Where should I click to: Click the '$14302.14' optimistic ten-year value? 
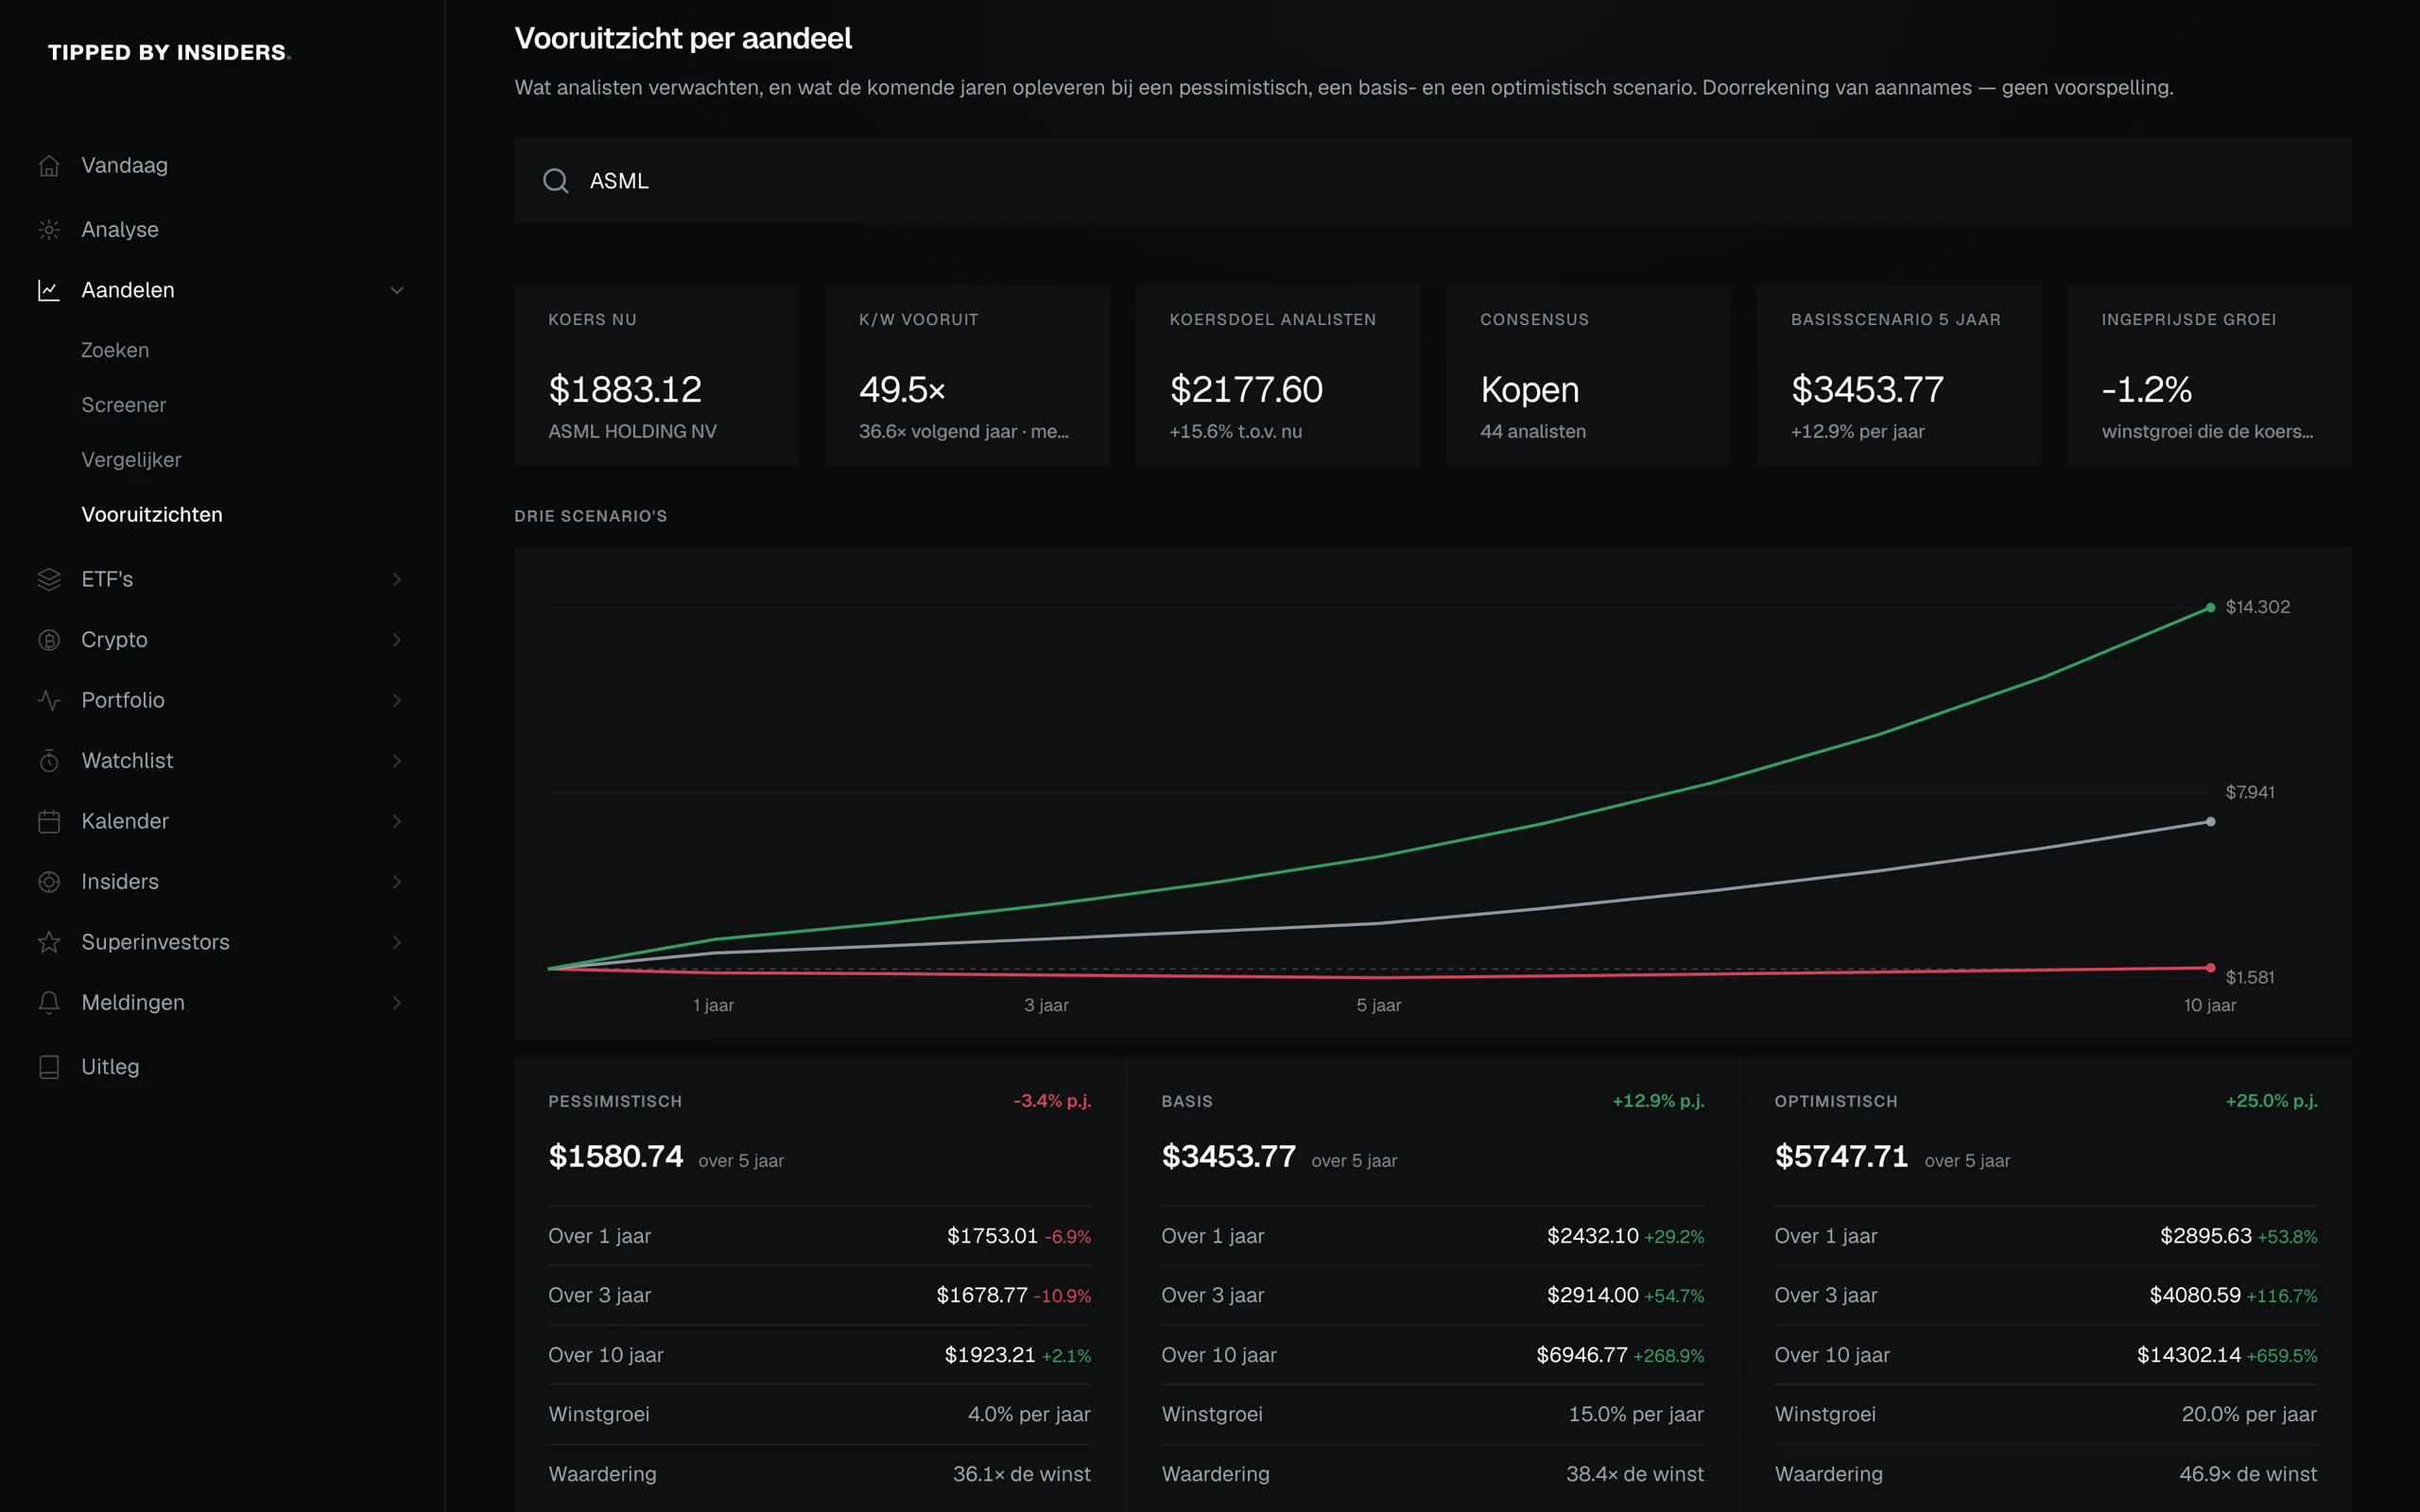[x=2188, y=1355]
